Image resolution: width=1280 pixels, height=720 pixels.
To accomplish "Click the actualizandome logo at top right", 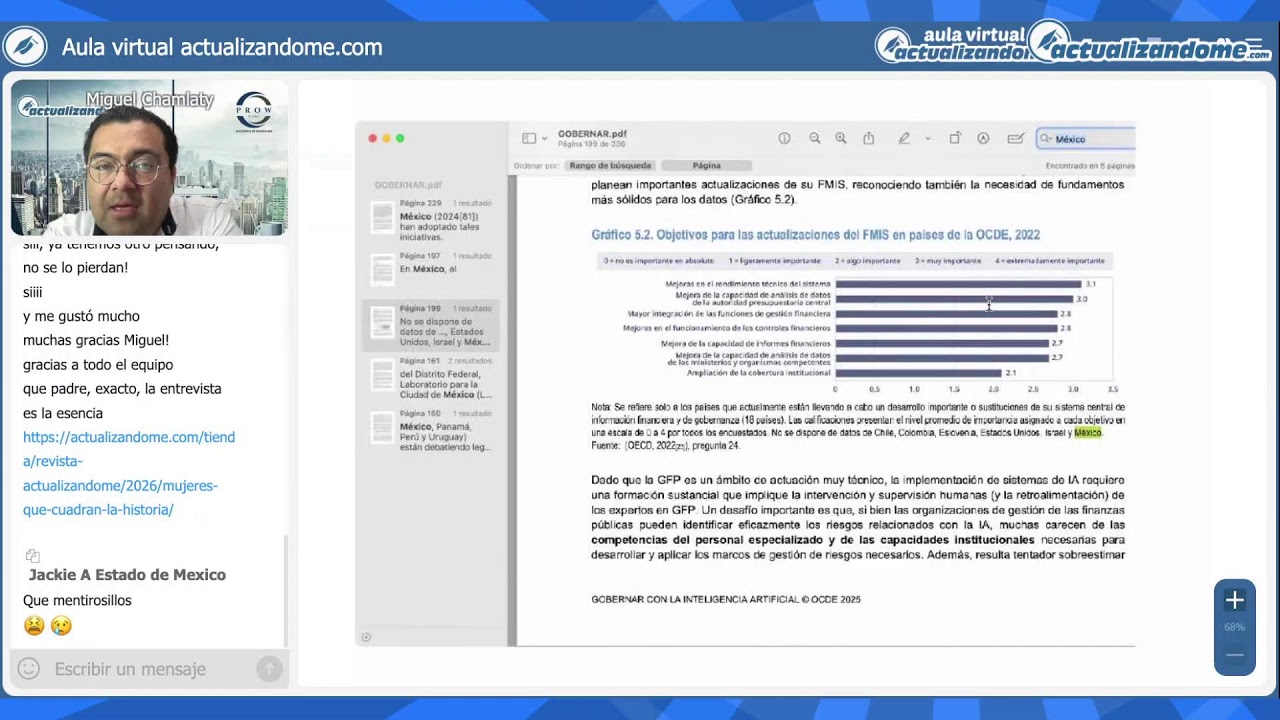I will point(1150,45).
